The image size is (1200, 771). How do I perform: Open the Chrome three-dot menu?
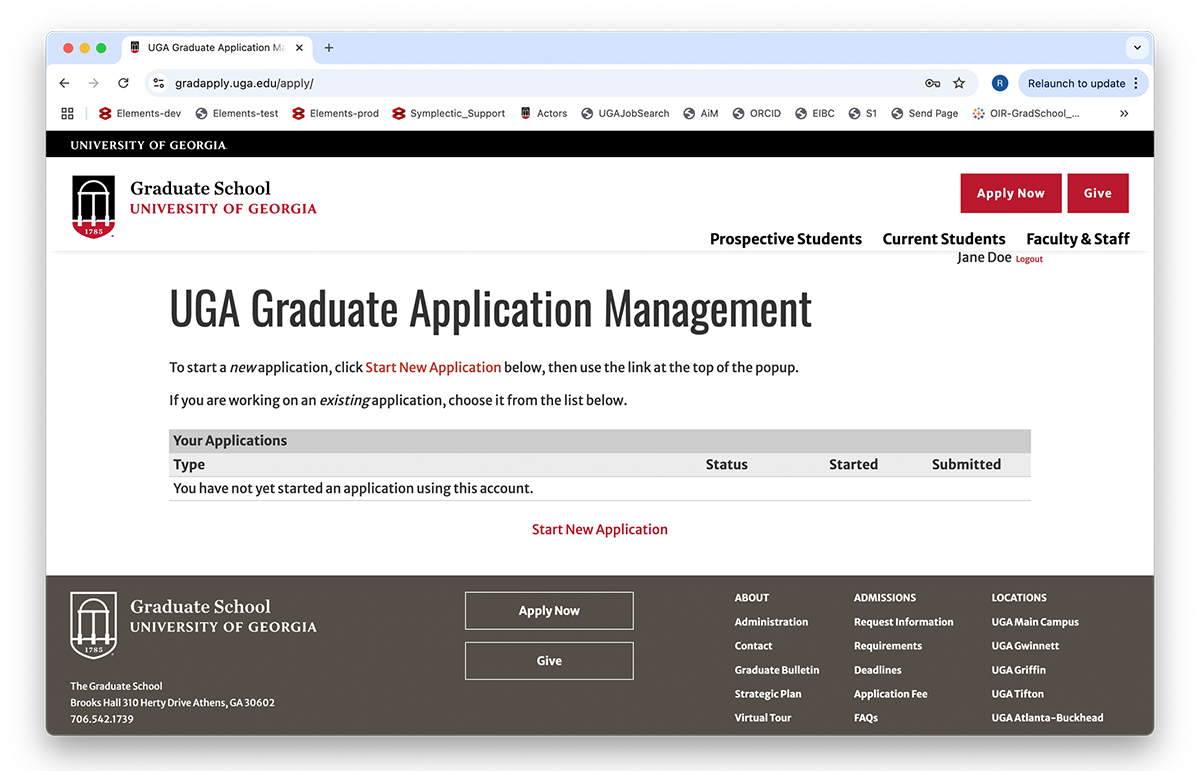(1136, 84)
